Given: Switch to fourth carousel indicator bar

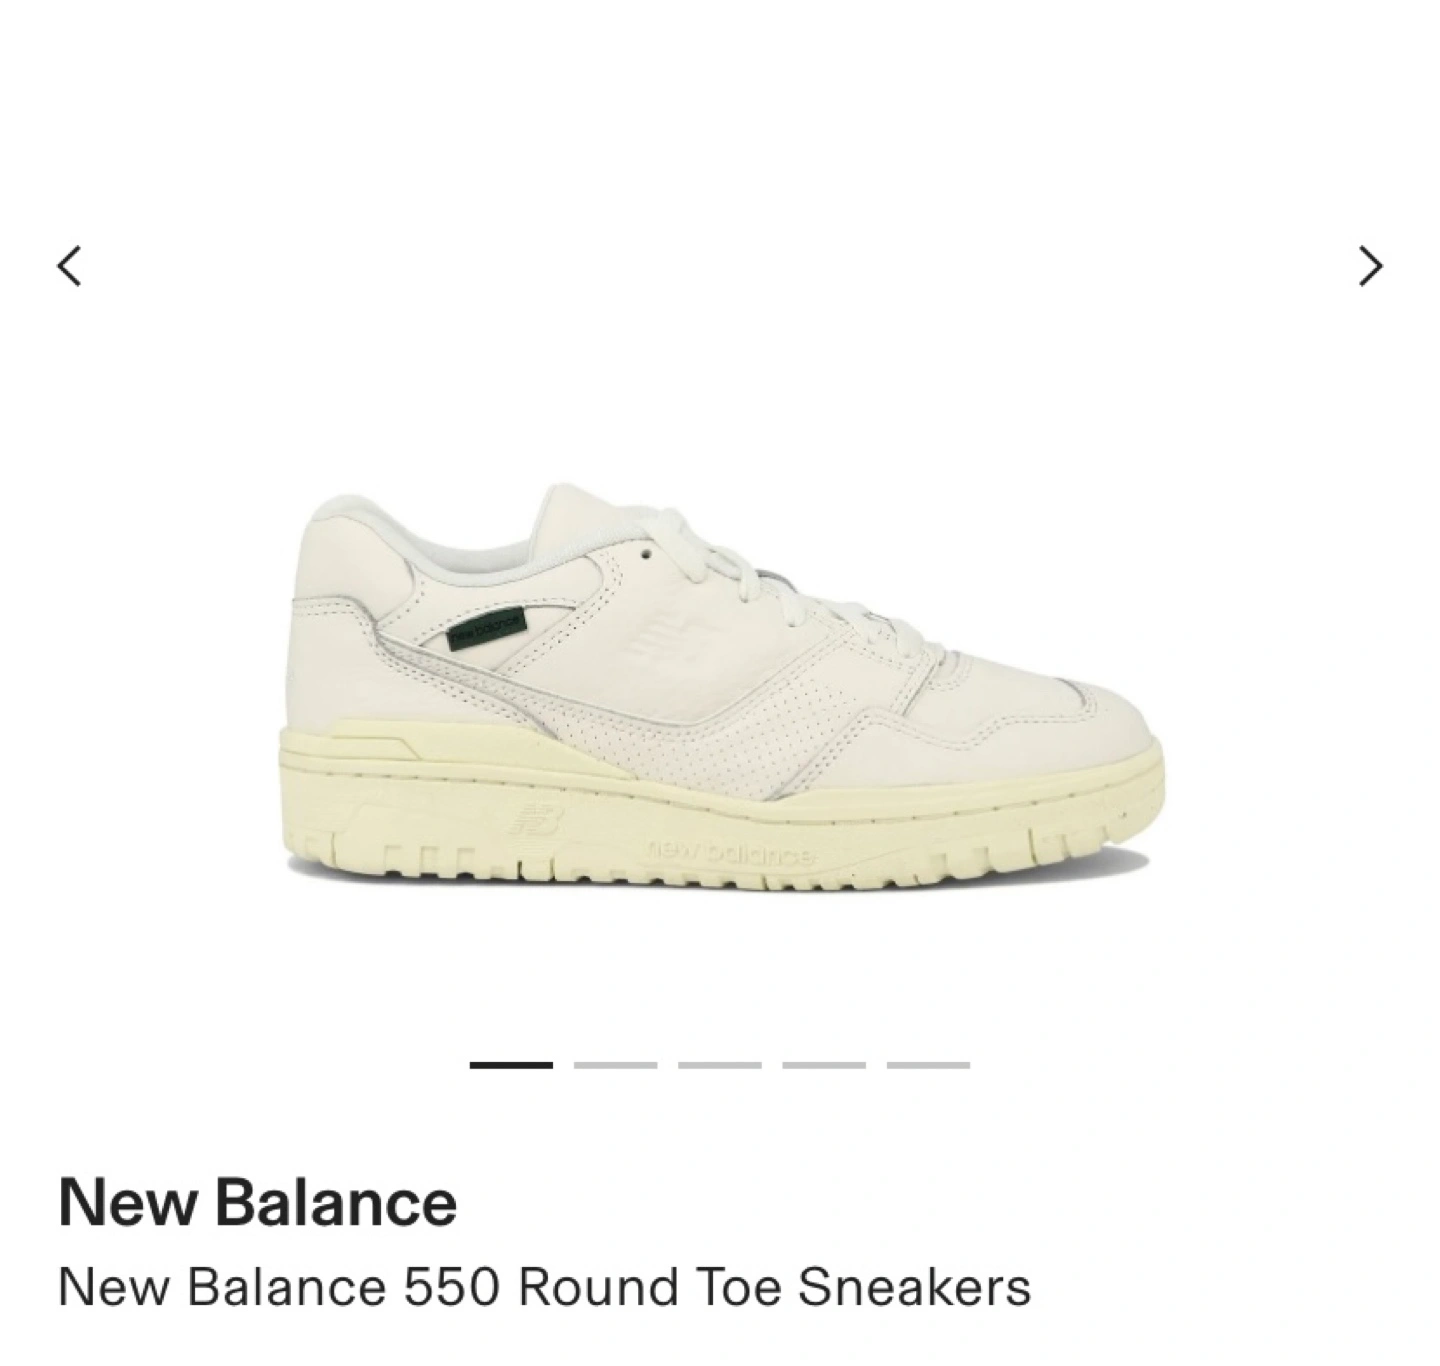Looking at the screenshot, I should pyautogui.click(x=824, y=1065).
